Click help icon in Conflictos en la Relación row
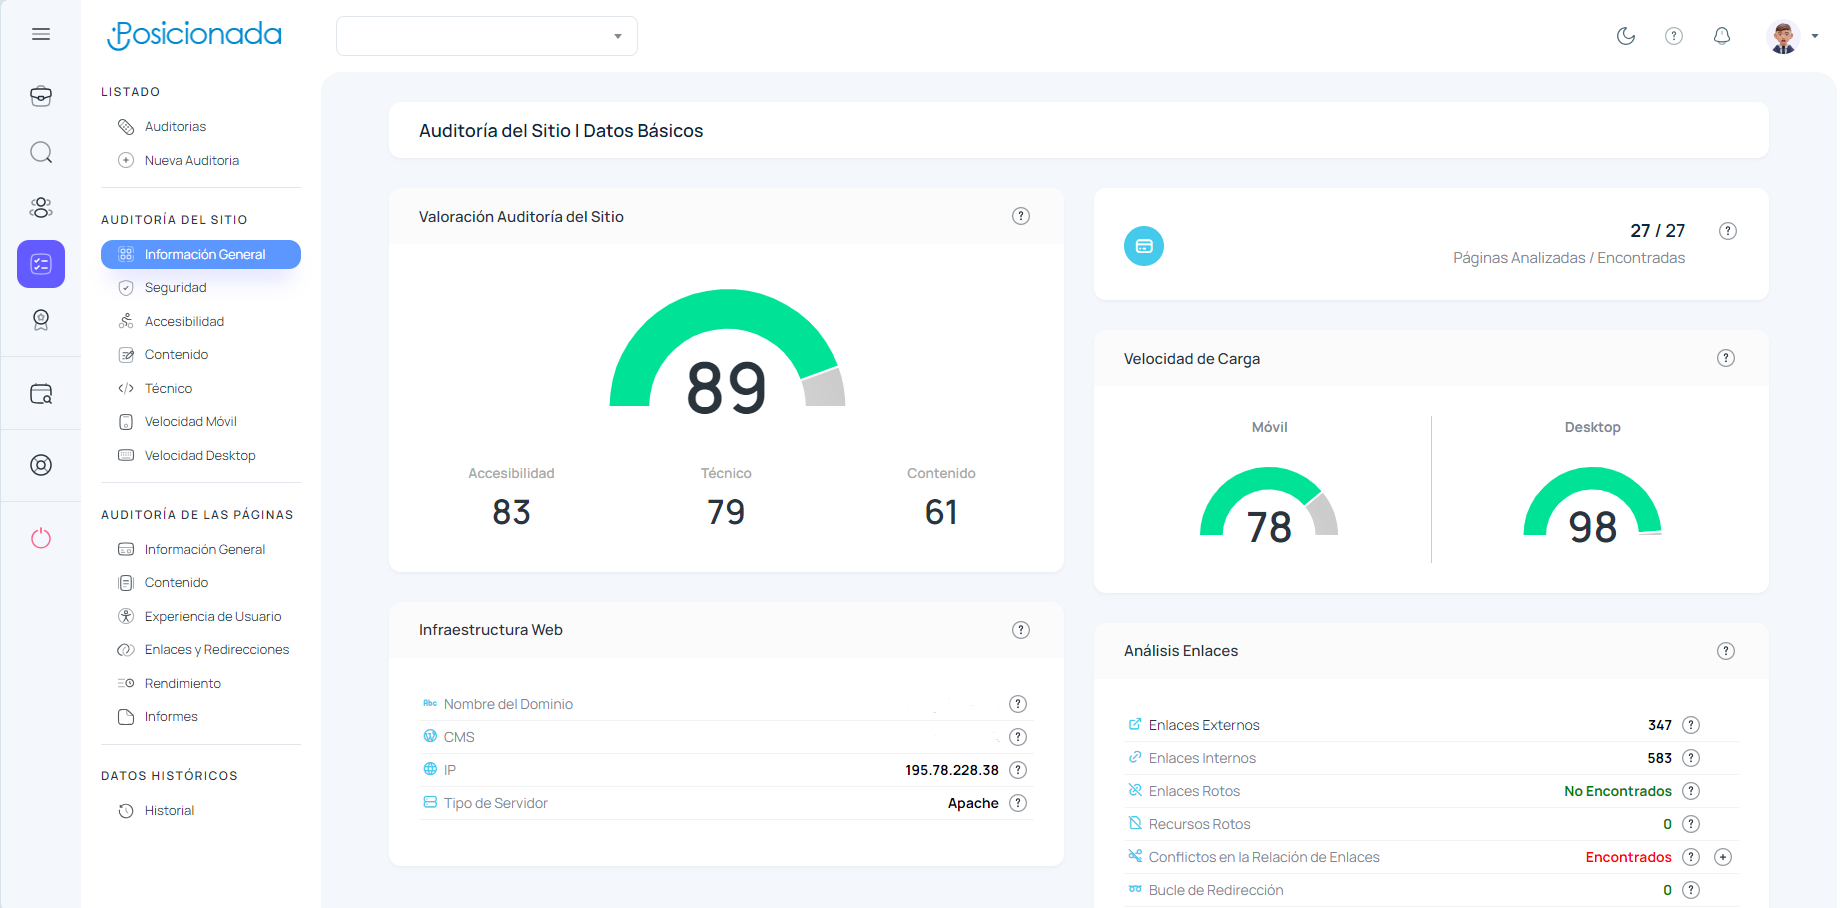The height and width of the screenshot is (908, 1840). pyautogui.click(x=1691, y=857)
